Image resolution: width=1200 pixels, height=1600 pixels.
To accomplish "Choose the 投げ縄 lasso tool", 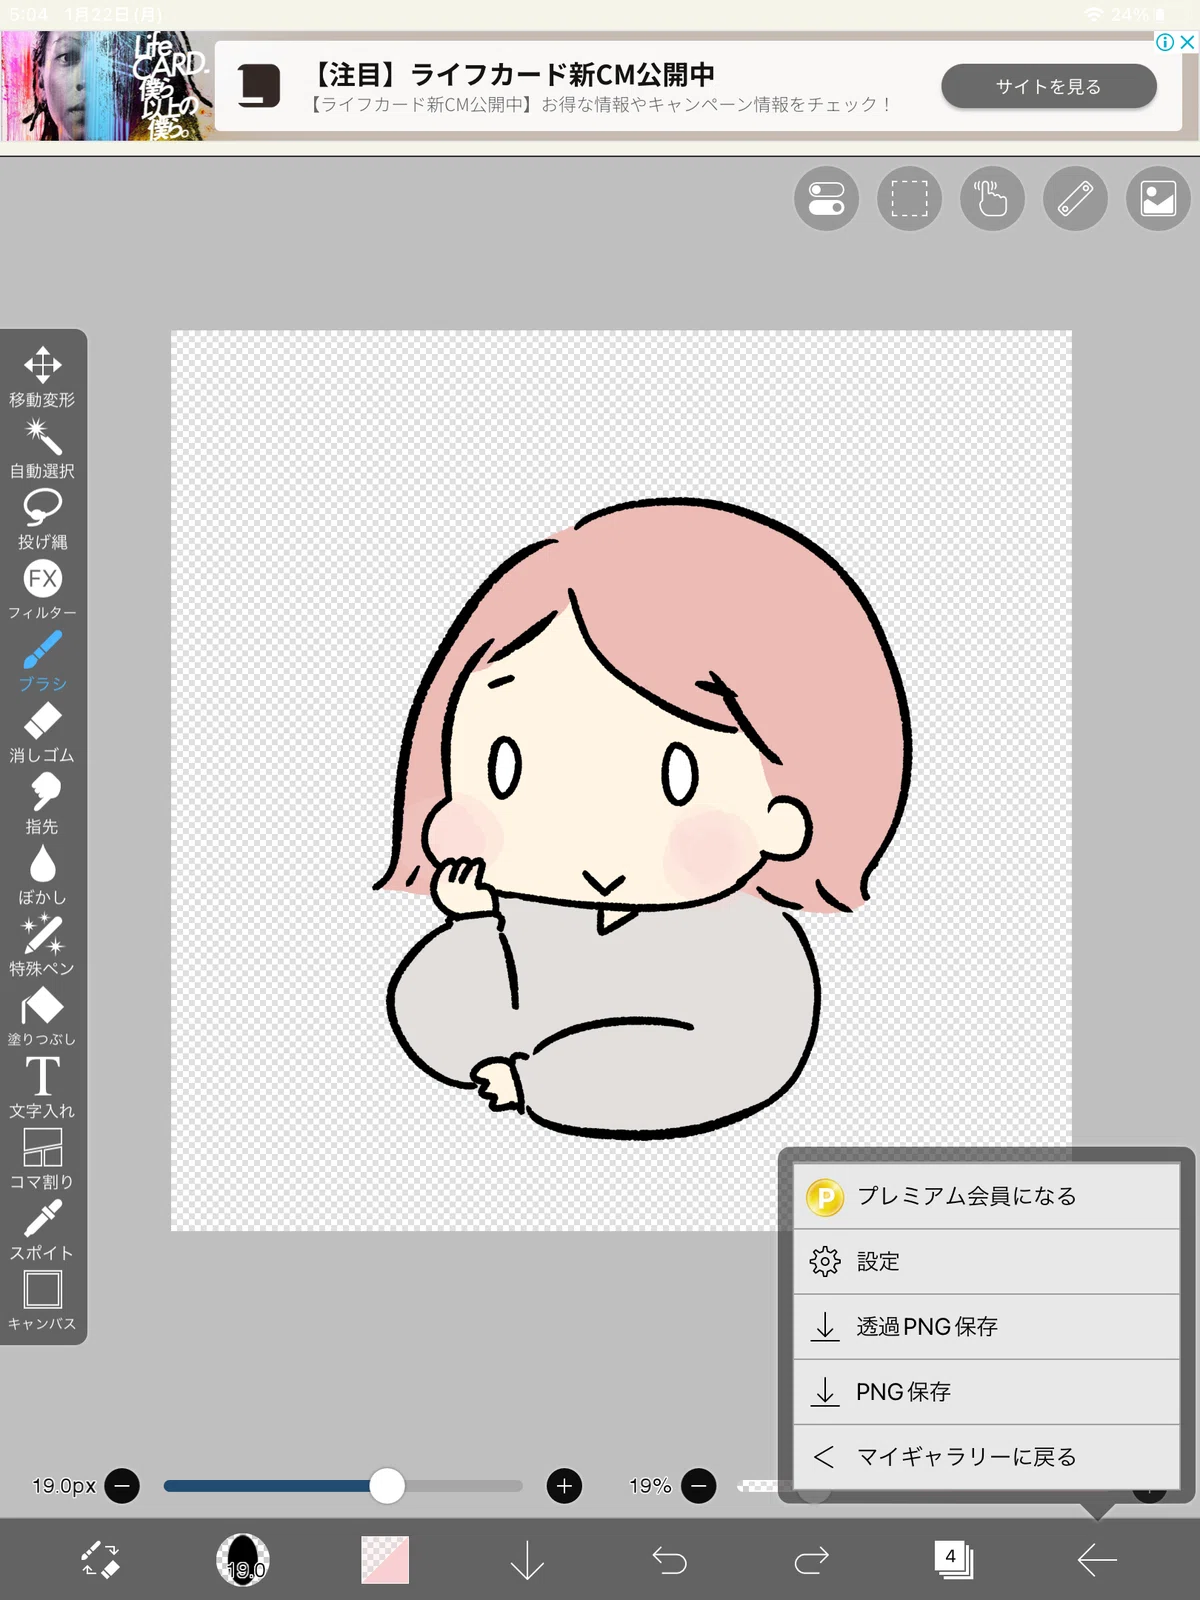I will click(42, 519).
